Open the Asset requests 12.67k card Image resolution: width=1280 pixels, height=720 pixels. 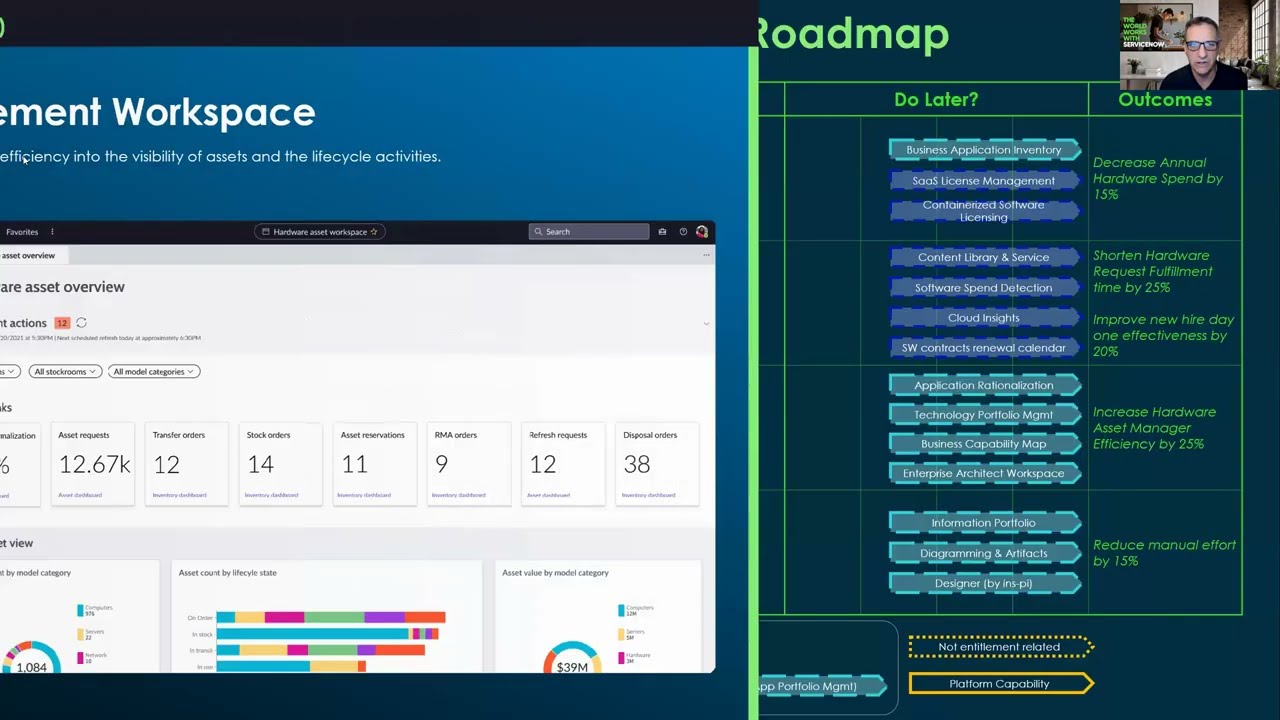click(x=92, y=463)
